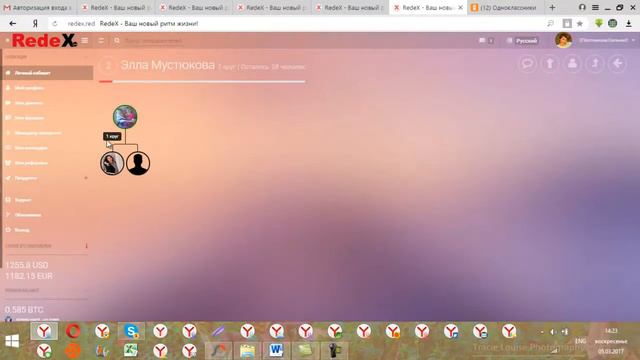Focus the RedeX header search field

pos(153,41)
